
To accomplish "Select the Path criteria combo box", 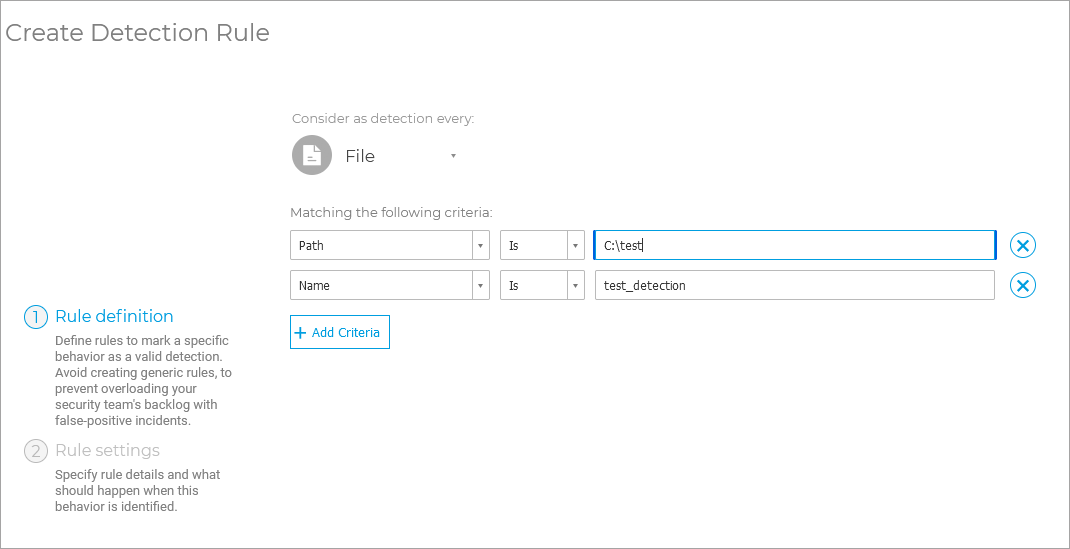I will click(381, 246).
